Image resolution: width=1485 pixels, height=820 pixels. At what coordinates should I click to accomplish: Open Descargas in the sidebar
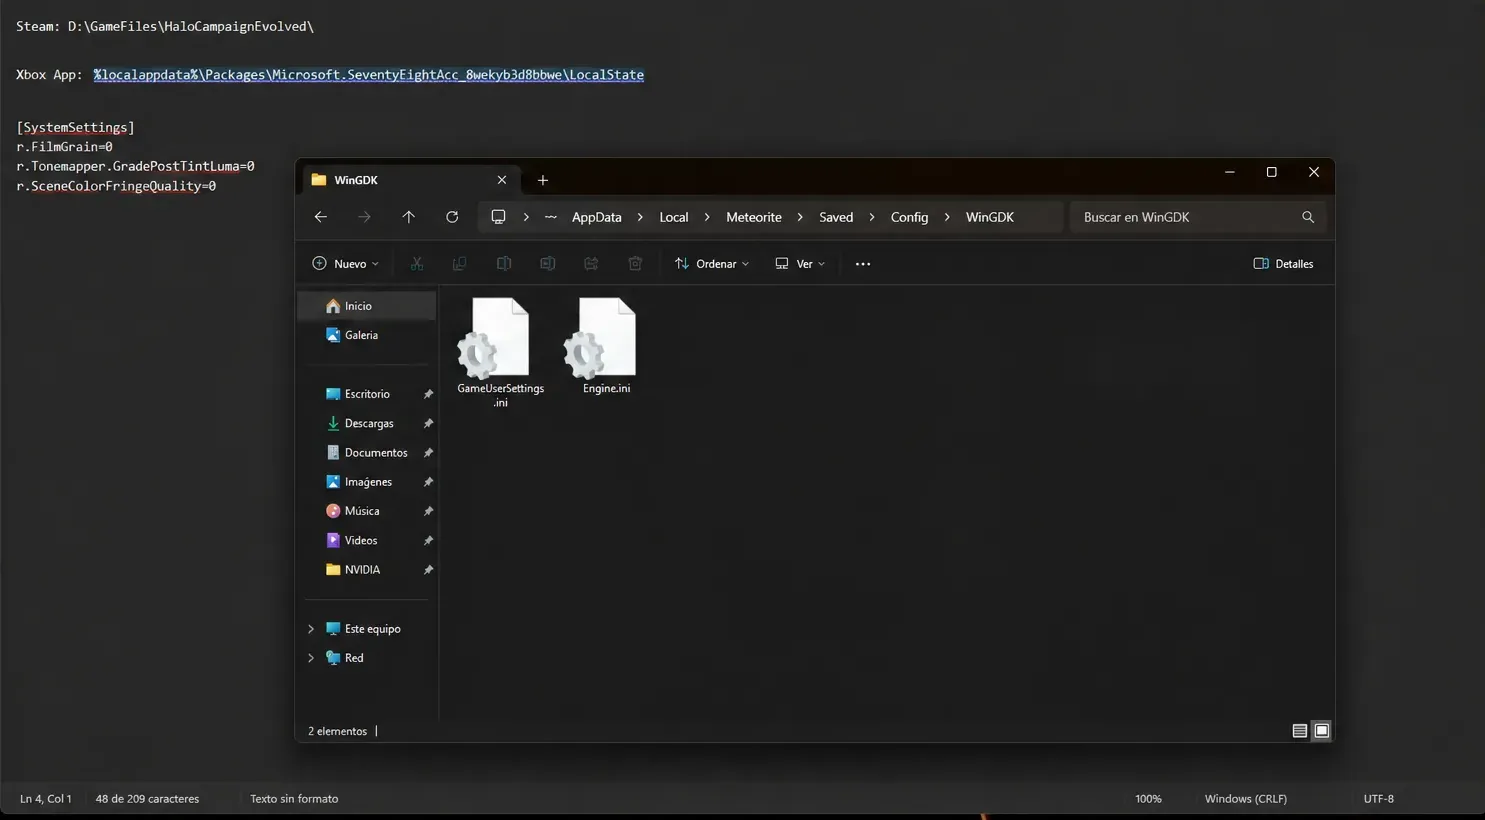click(x=368, y=423)
